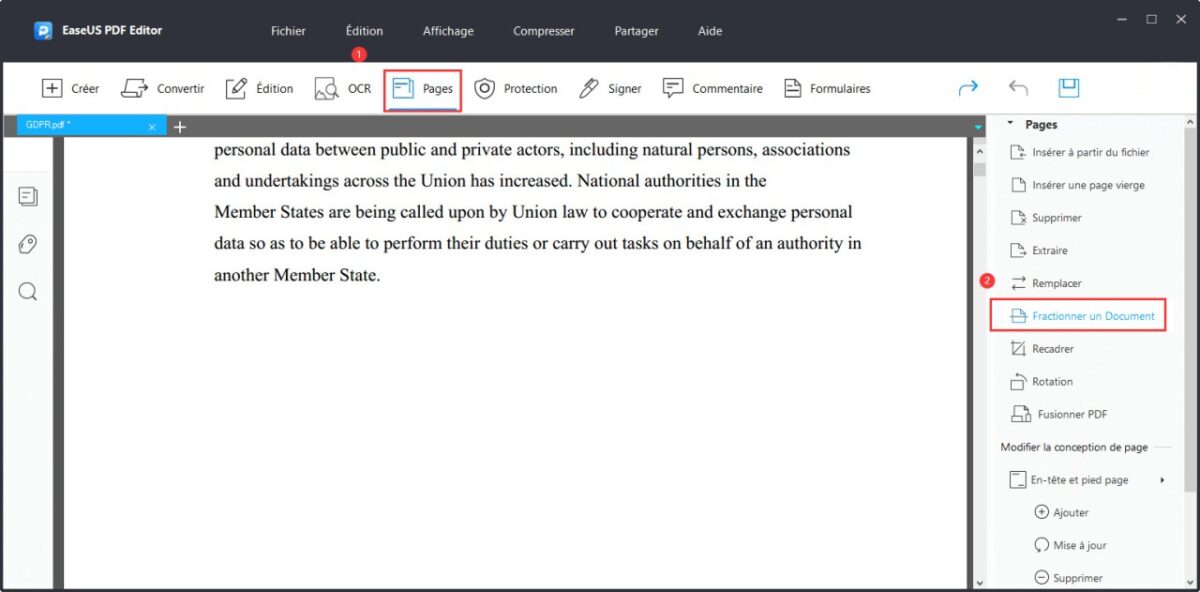Open the Commentaire tool
This screenshot has height=592, width=1200.
[712, 89]
